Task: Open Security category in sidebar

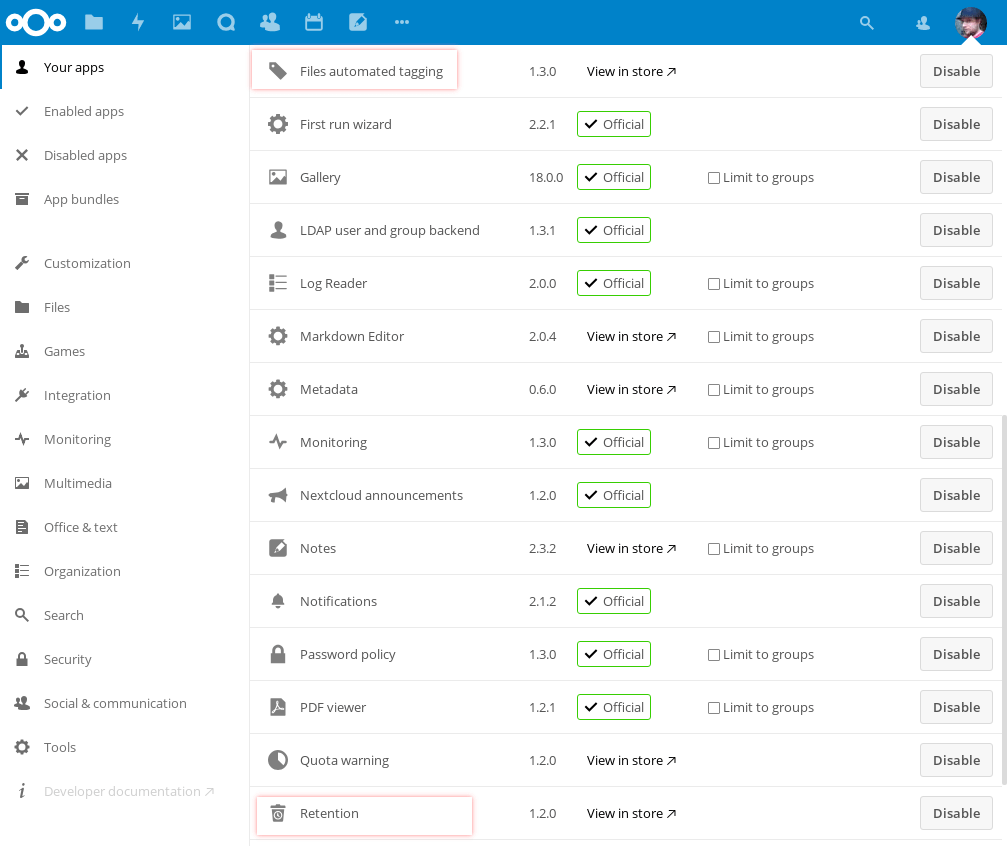Action: click(x=125, y=659)
